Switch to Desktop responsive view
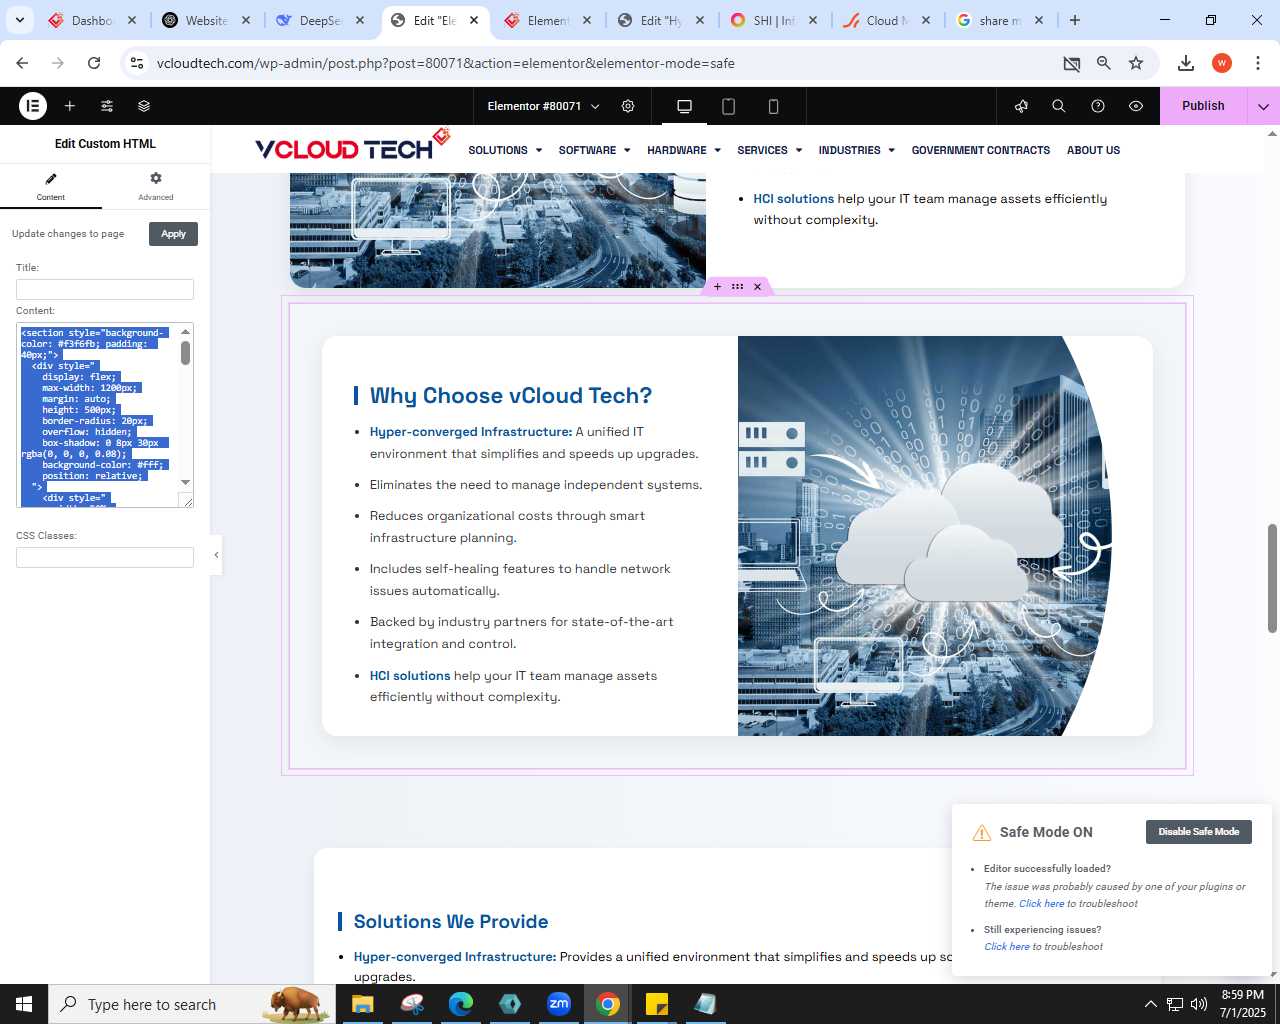This screenshot has height=1024, width=1280. (685, 106)
